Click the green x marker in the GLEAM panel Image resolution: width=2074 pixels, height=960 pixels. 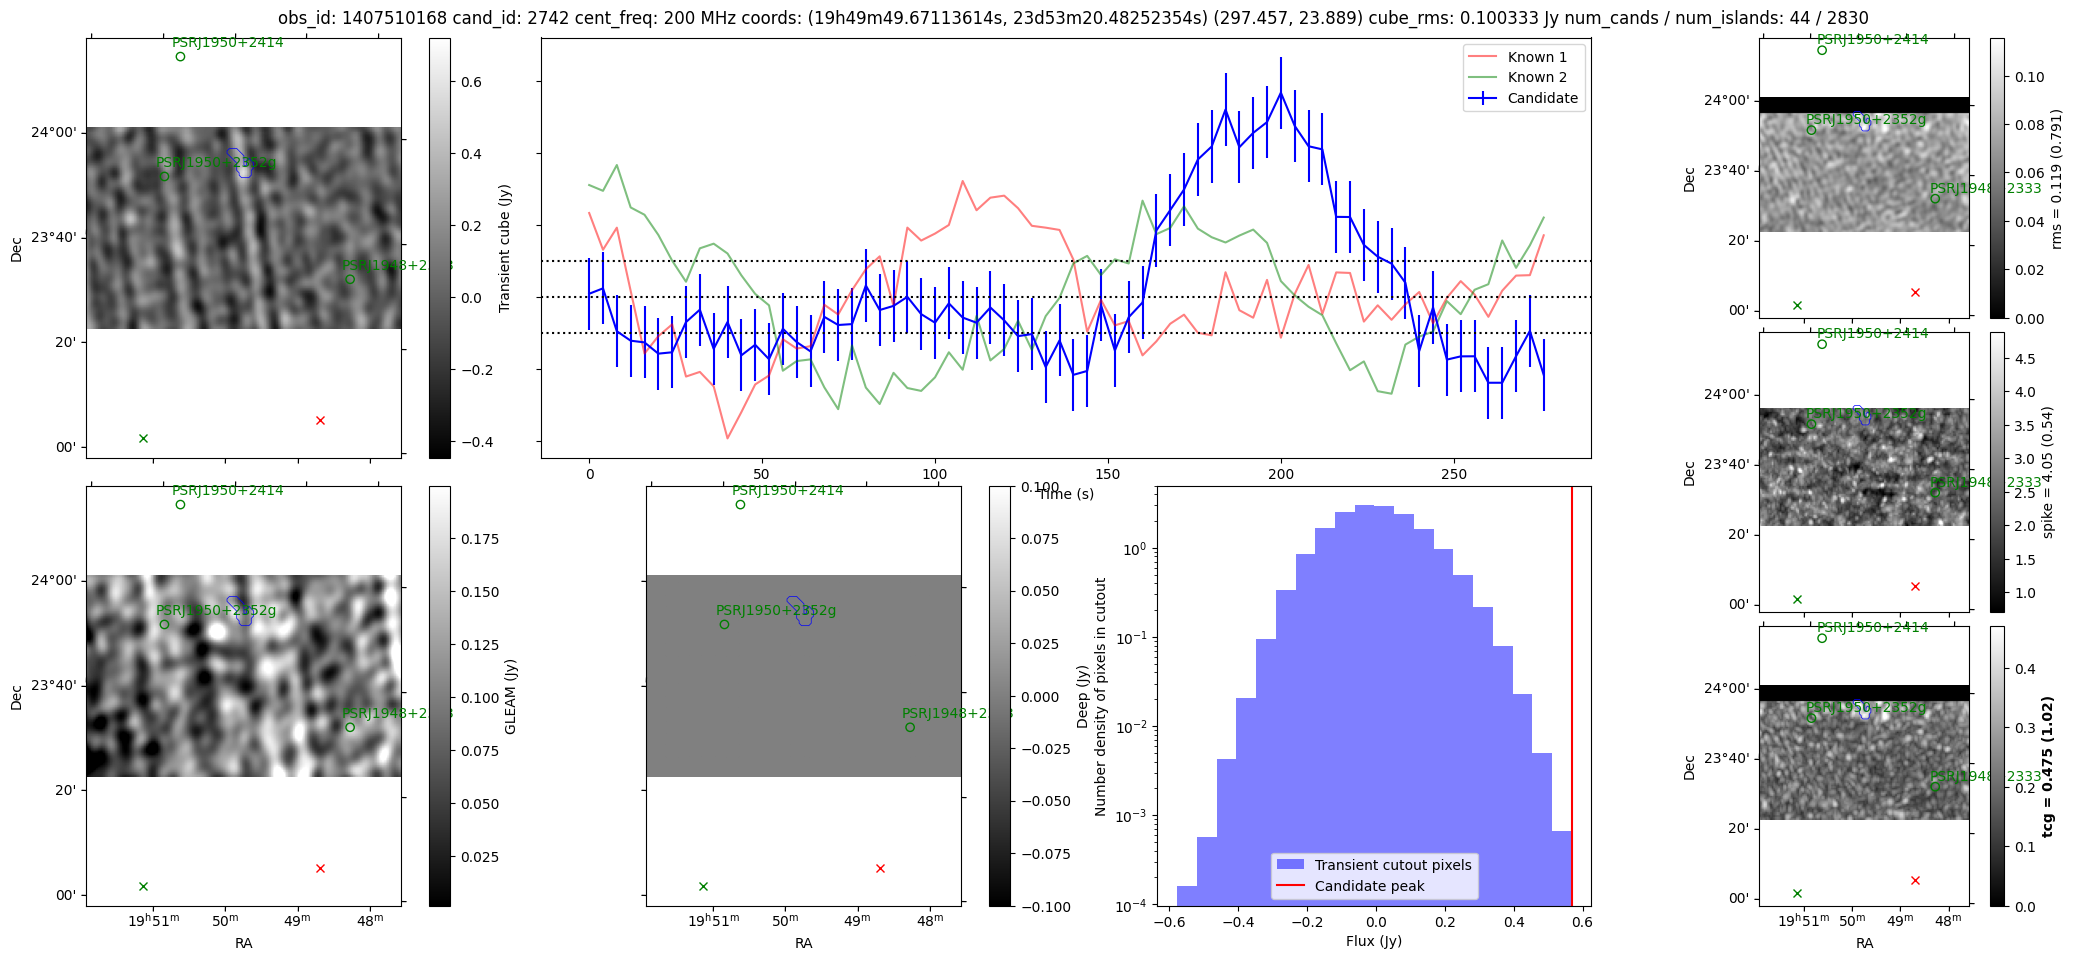pyautogui.click(x=143, y=887)
